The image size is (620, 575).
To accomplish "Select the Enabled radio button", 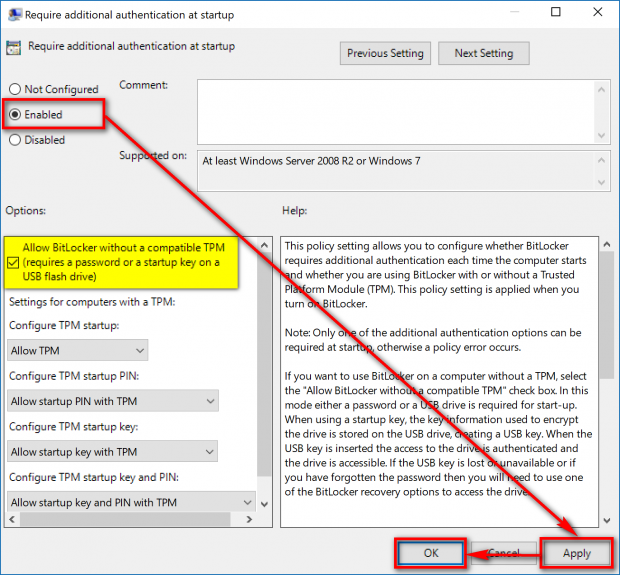I will (x=15, y=115).
